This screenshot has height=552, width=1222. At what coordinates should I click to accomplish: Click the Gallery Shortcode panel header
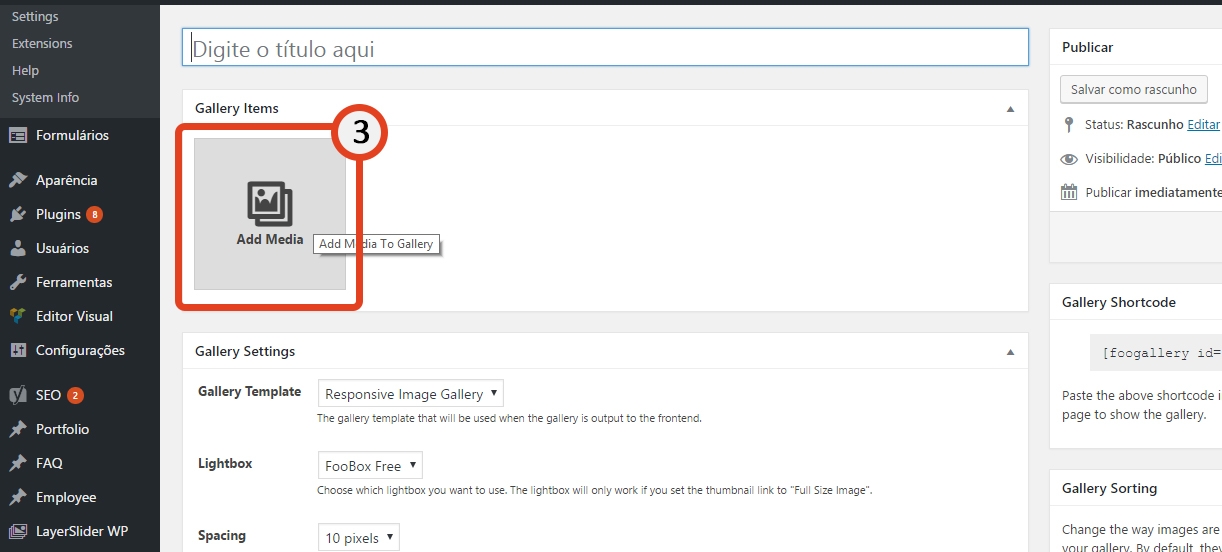pyautogui.click(x=1136, y=302)
